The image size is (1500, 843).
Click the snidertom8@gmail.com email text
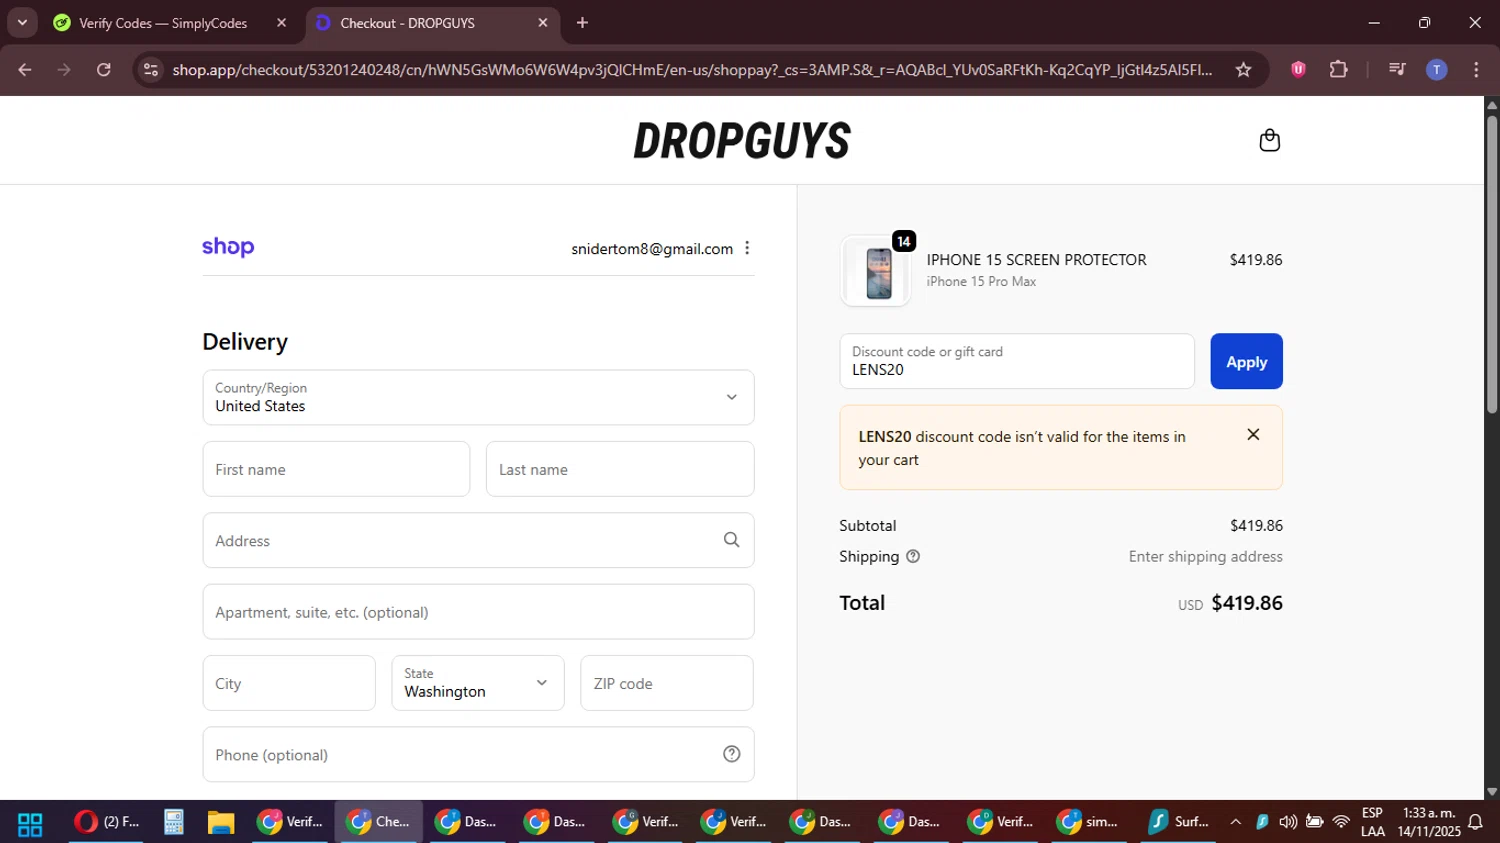click(x=652, y=249)
